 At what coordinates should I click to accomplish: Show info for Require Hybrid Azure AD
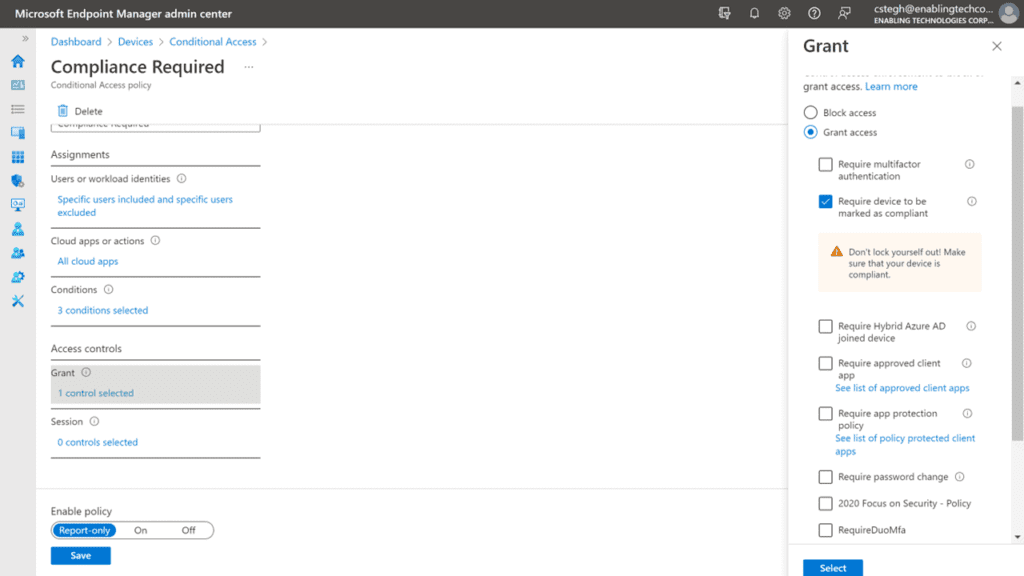971,326
